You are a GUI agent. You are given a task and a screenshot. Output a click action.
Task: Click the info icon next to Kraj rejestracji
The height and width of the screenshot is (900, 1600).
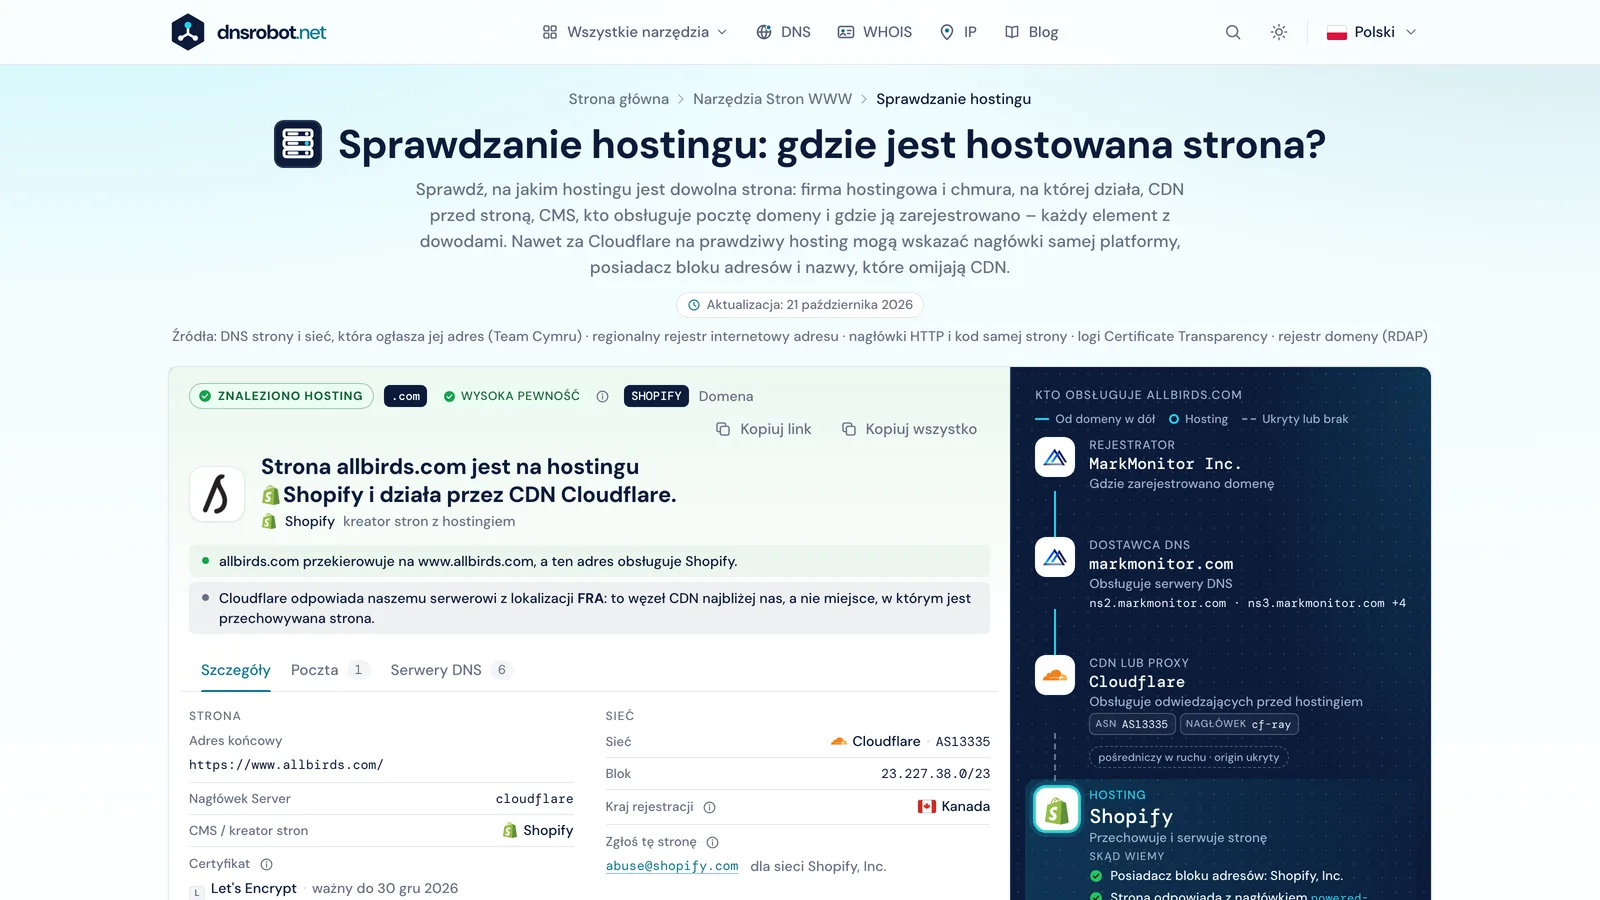tap(710, 807)
